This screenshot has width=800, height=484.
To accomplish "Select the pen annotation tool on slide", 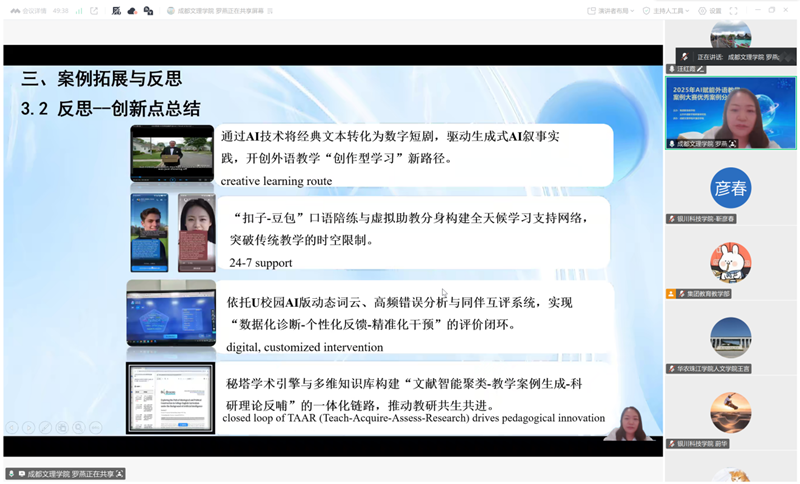I will [x=46, y=427].
